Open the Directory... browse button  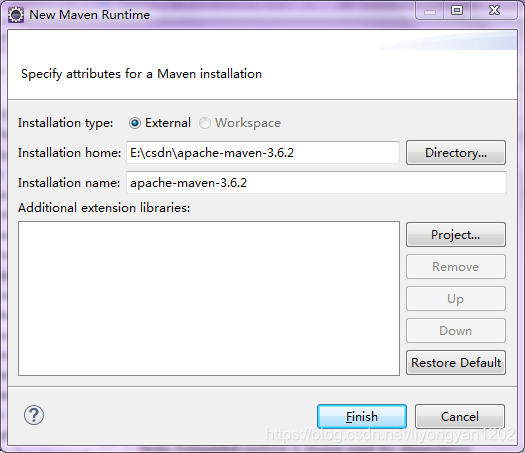[456, 153]
